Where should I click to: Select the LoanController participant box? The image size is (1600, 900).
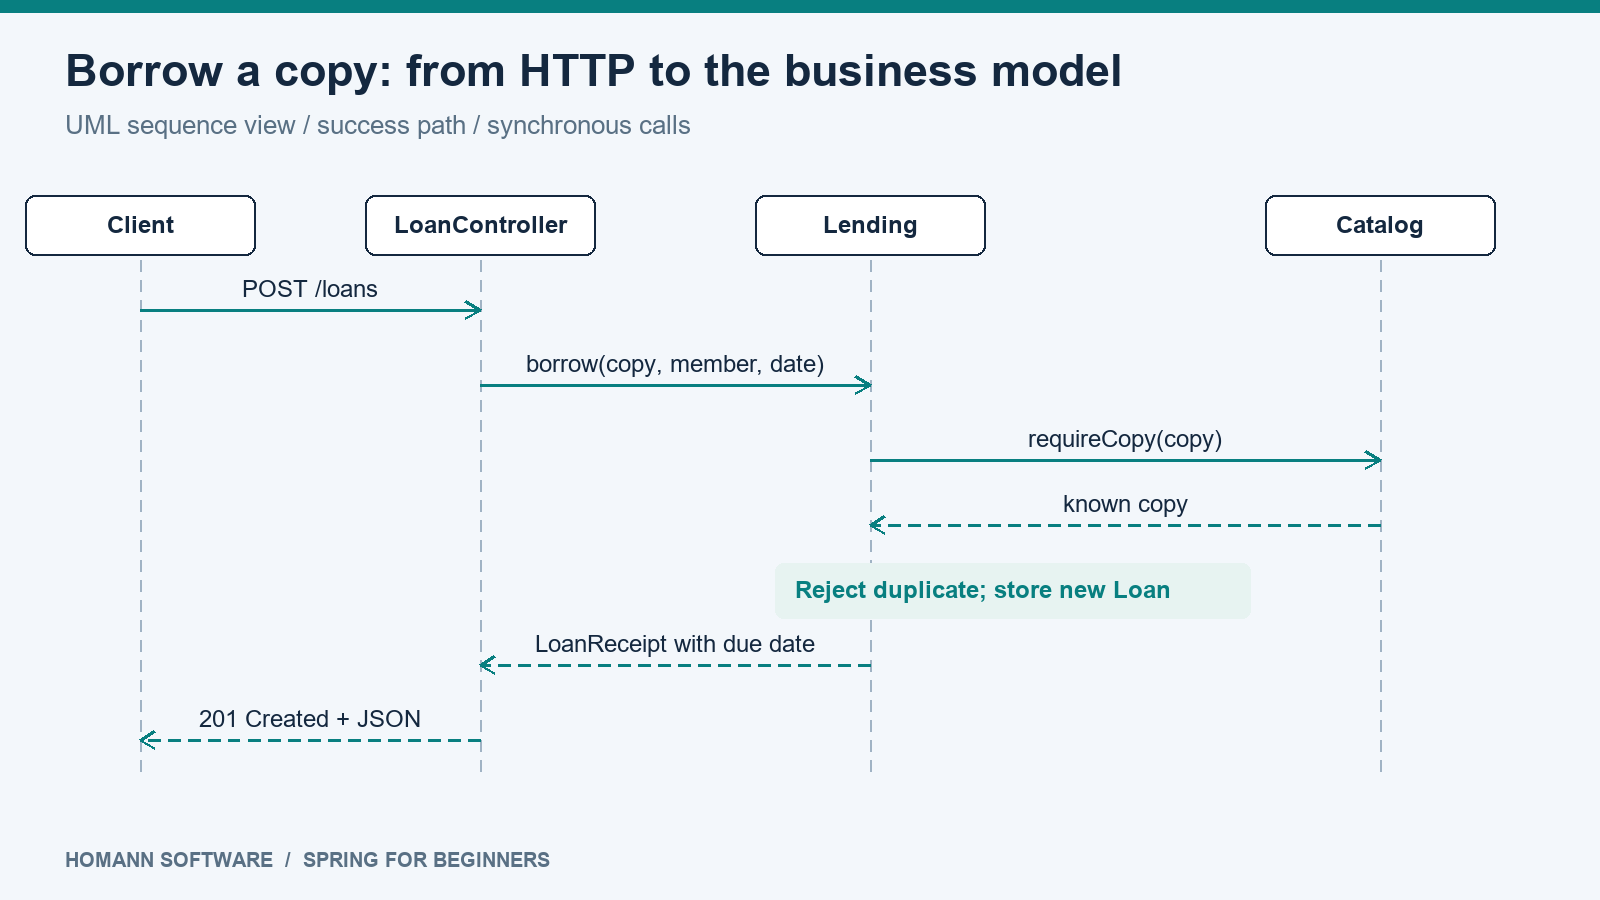480,225
